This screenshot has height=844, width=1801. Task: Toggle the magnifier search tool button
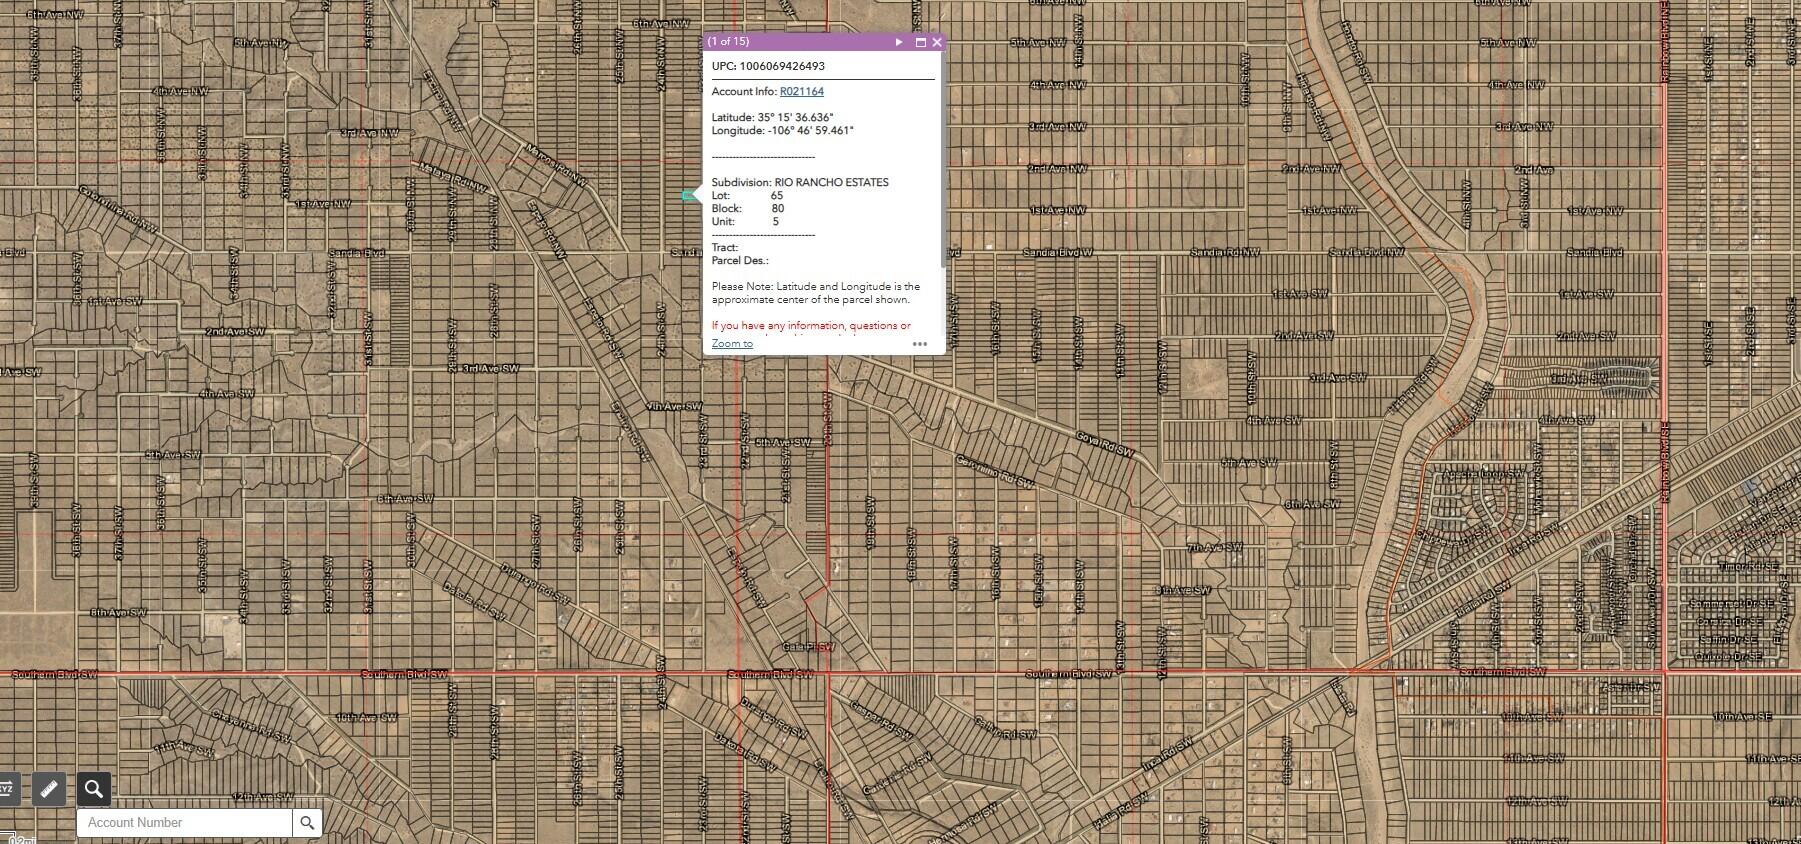(93, 789)
